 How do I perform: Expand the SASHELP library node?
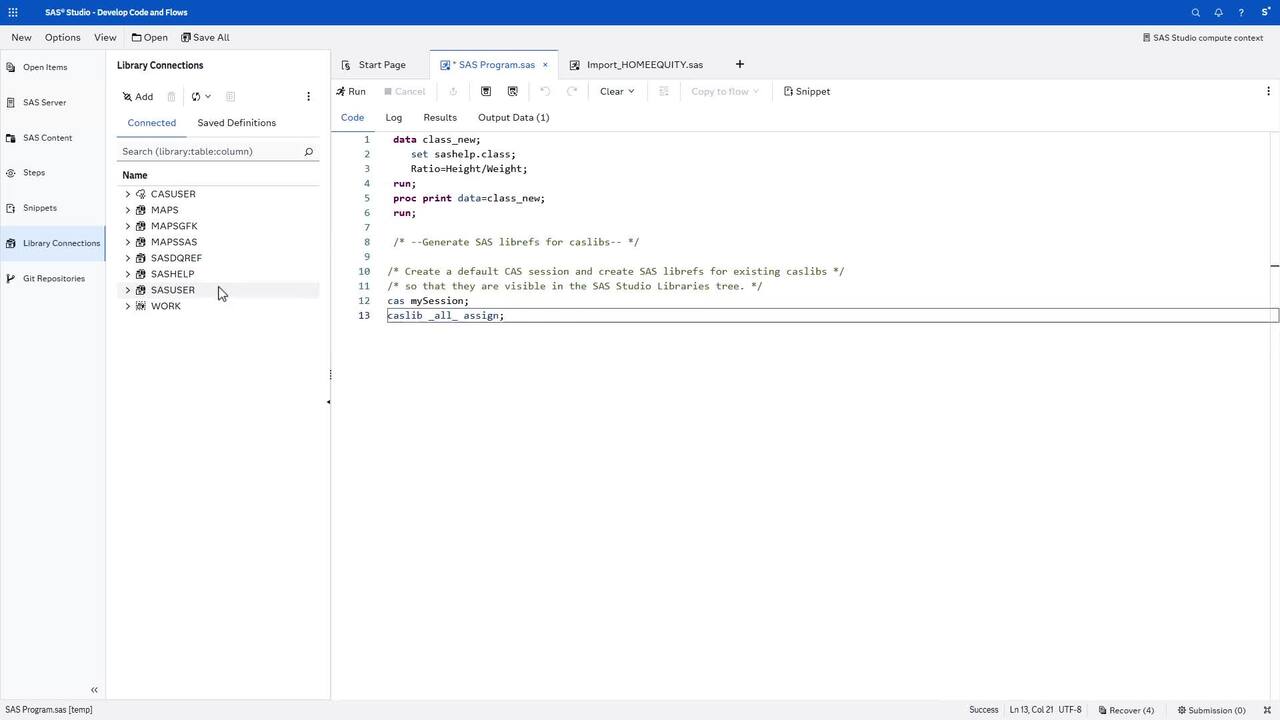(128, 274)
